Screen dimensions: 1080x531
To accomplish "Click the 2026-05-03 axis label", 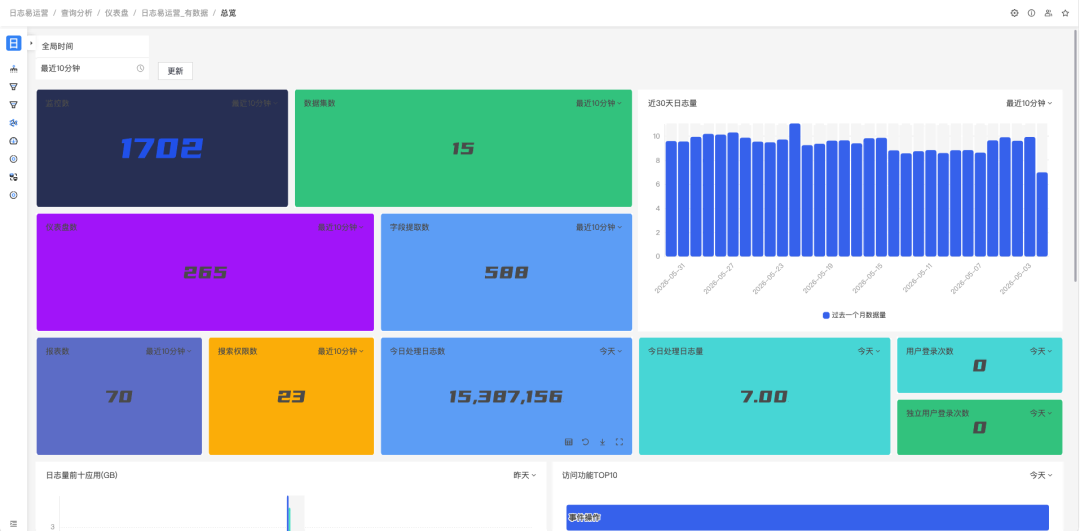I will (1014, 279).
